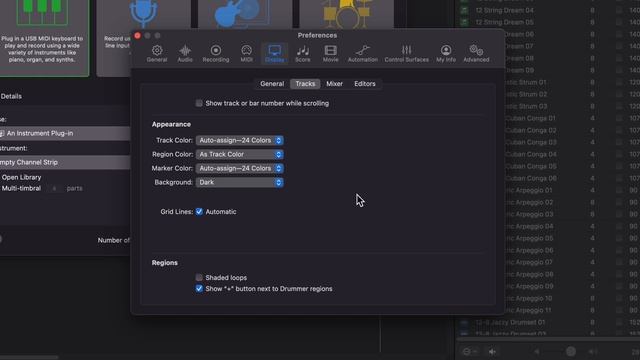Image resolution: width=640 pixels, height=360 pixels.
Task: Select loop Arpeggio 10 in loop browser
Action: pyautogui.click(x=529, y=298)
